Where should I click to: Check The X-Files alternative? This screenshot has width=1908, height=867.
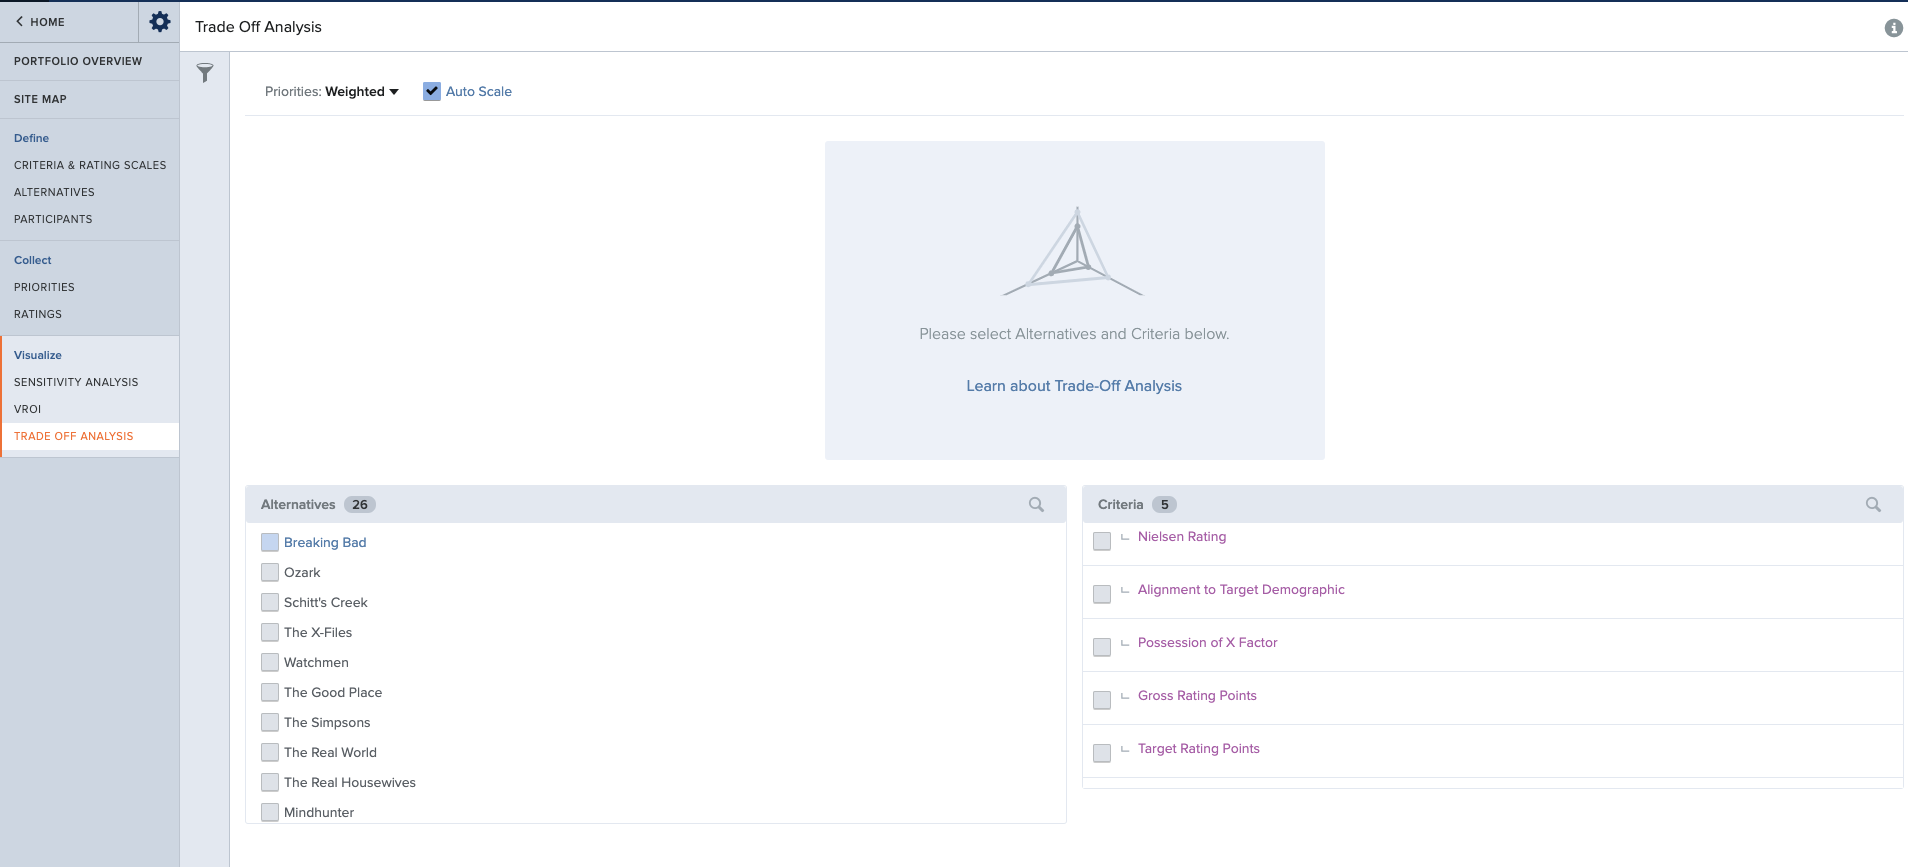pos(270,632)
